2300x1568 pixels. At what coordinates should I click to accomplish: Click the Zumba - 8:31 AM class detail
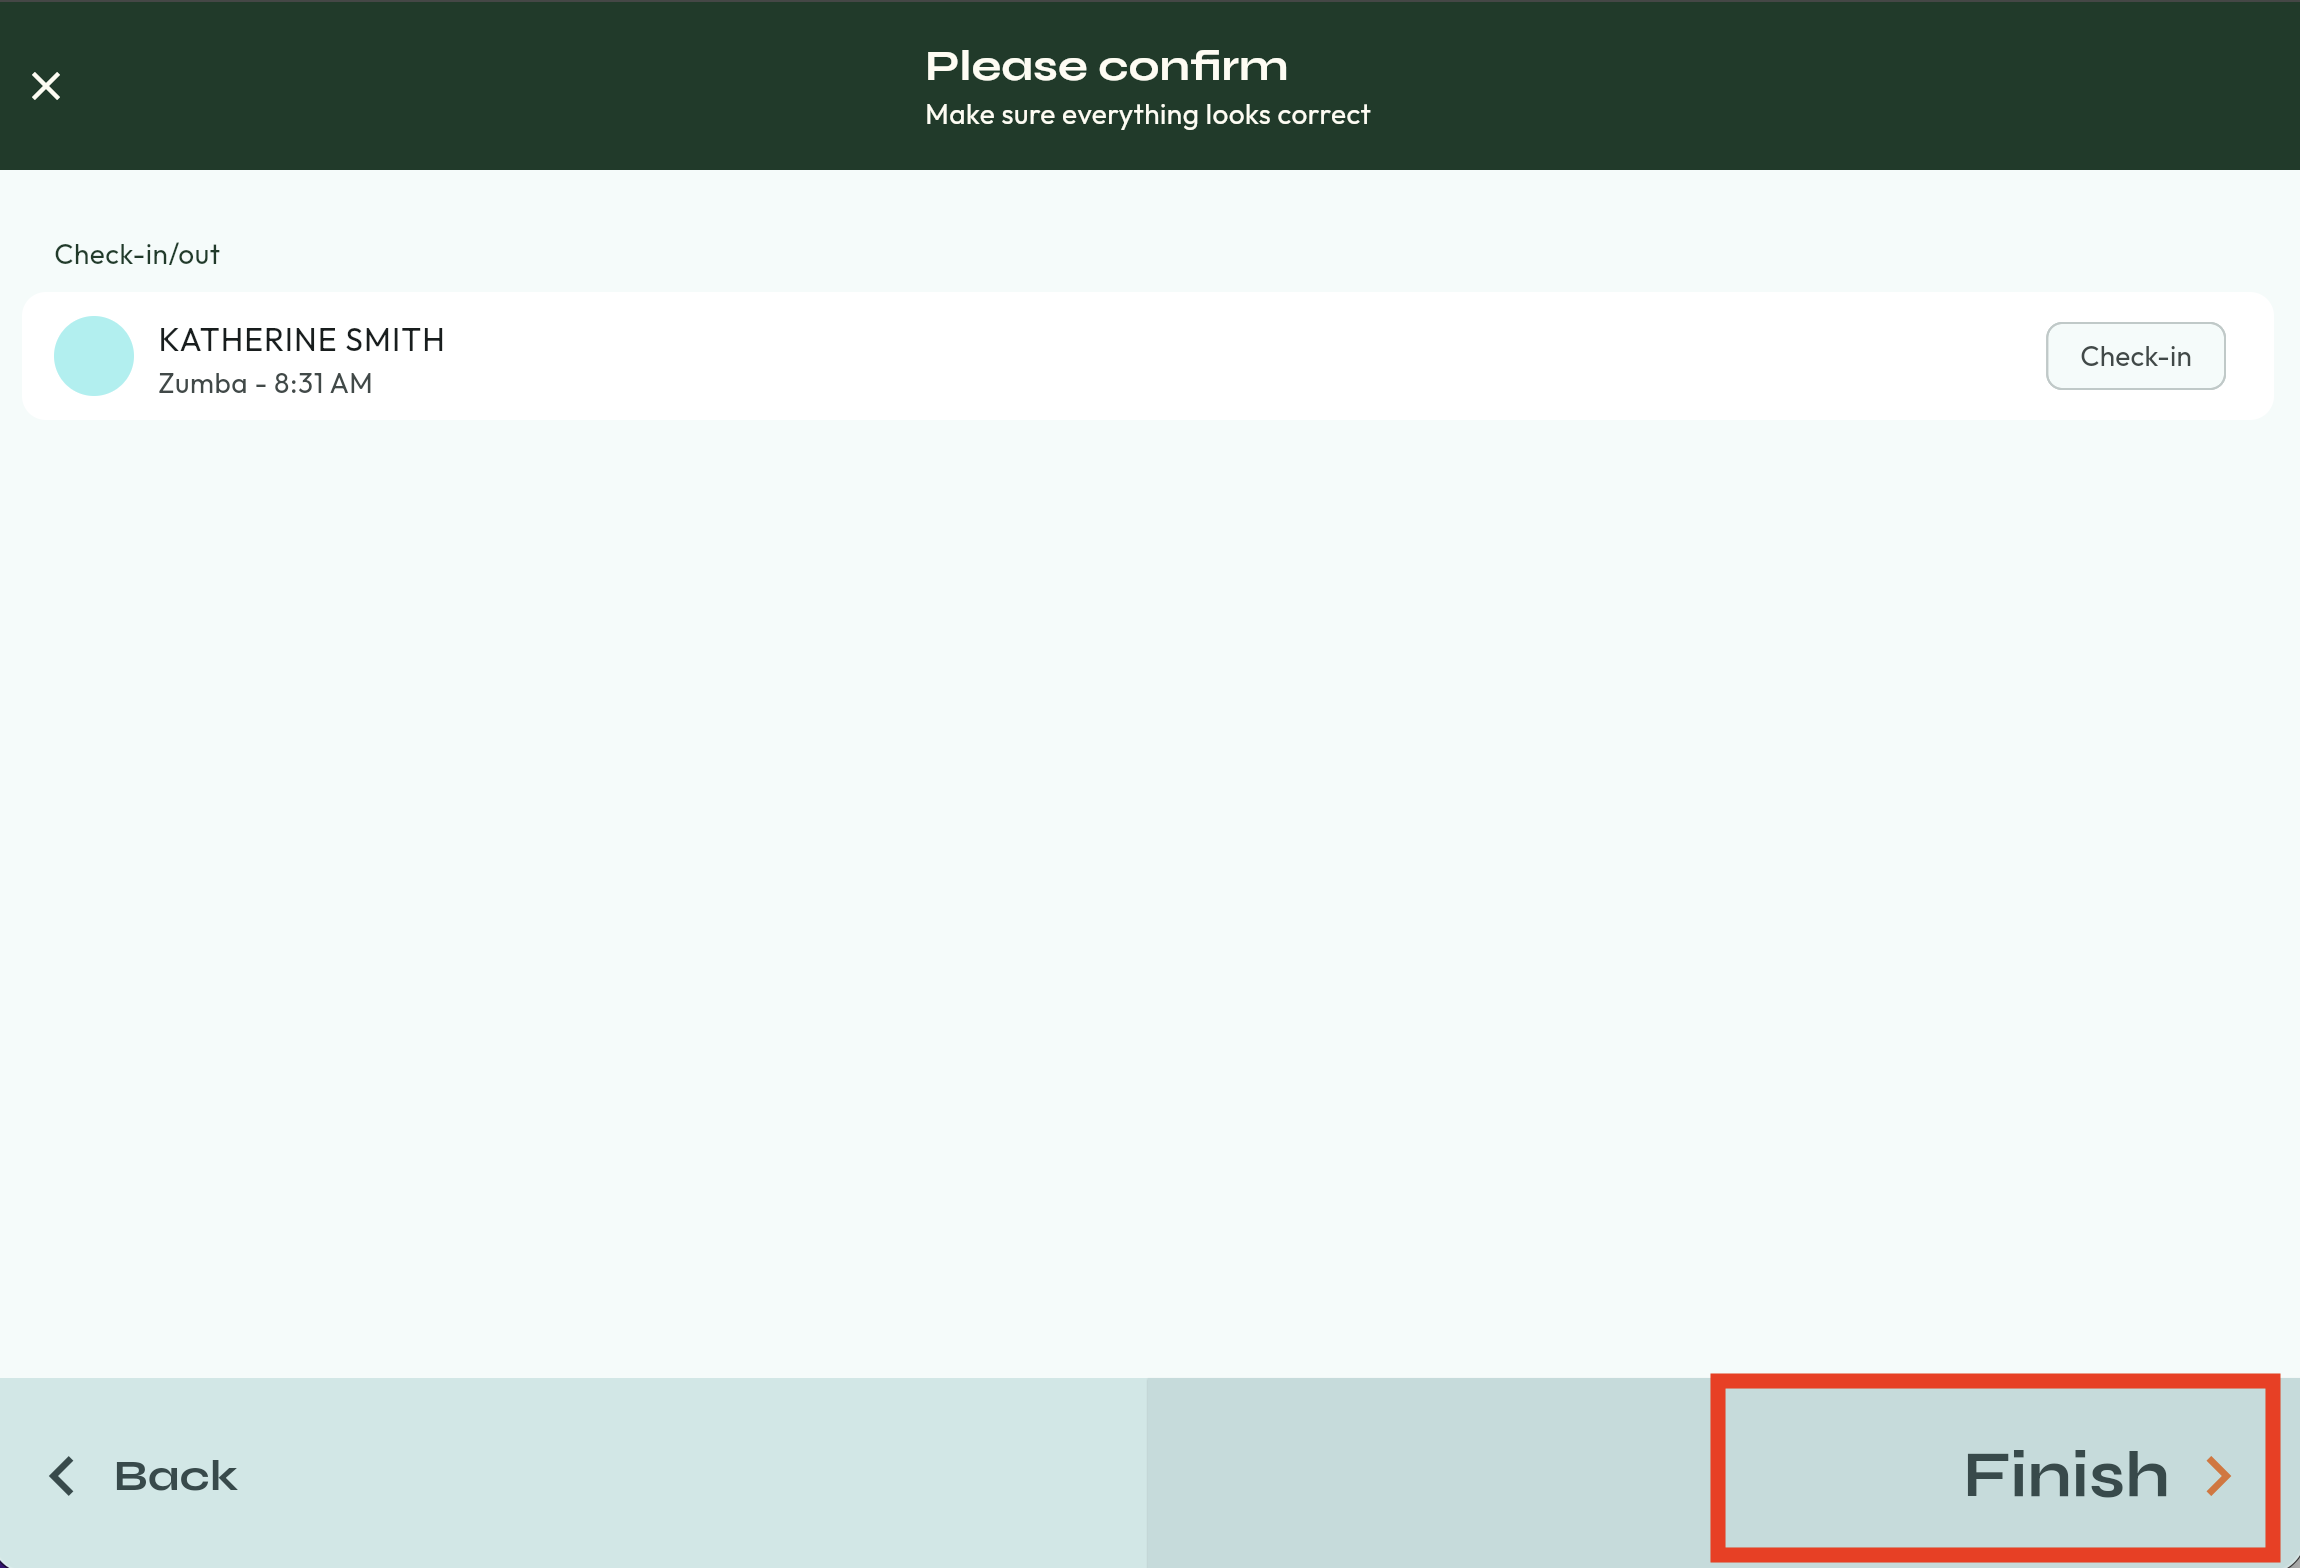(x=265, y=384)
